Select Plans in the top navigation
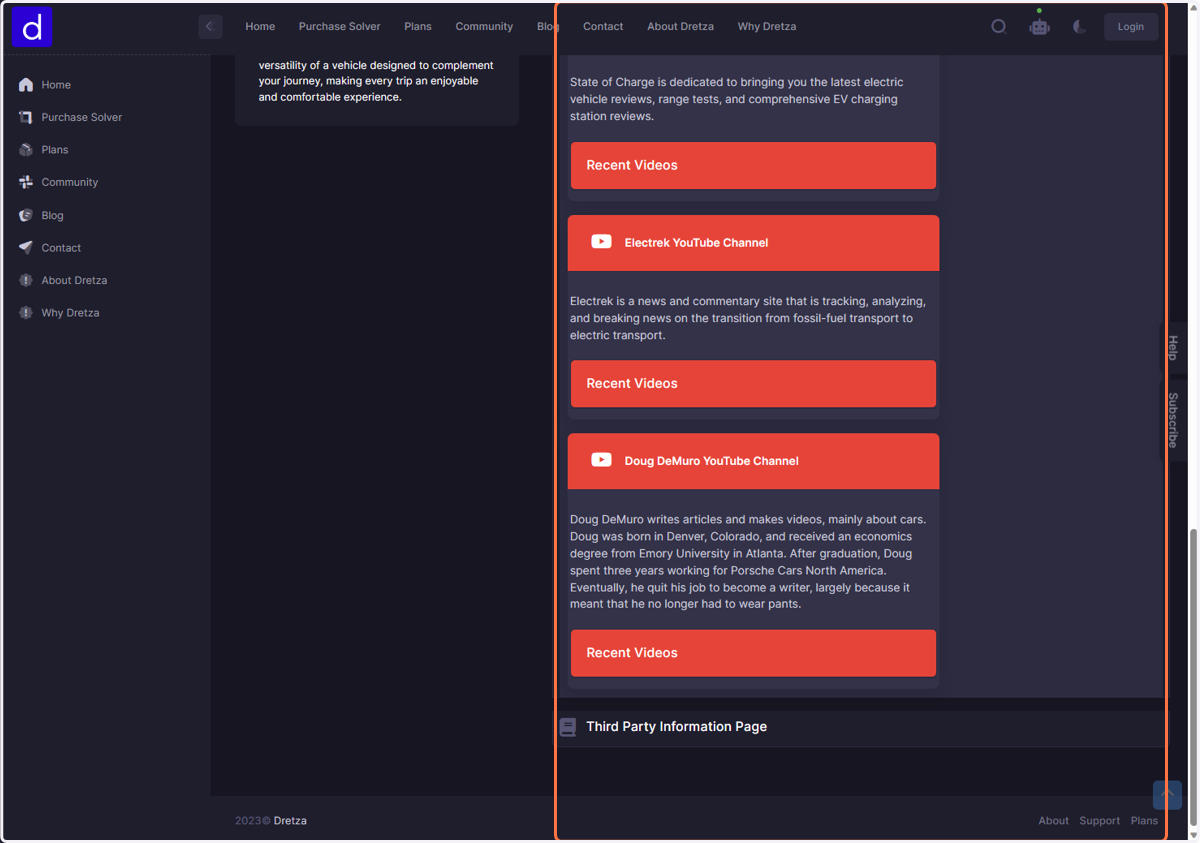The height and width of the screenshot is (843, 1200). [418, 27]
